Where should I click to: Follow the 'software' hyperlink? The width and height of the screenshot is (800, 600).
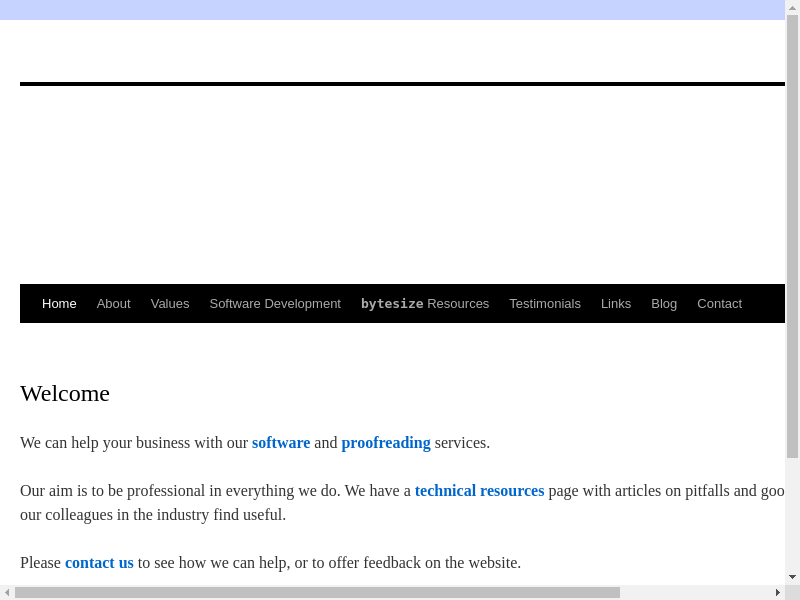coord(281,442)
